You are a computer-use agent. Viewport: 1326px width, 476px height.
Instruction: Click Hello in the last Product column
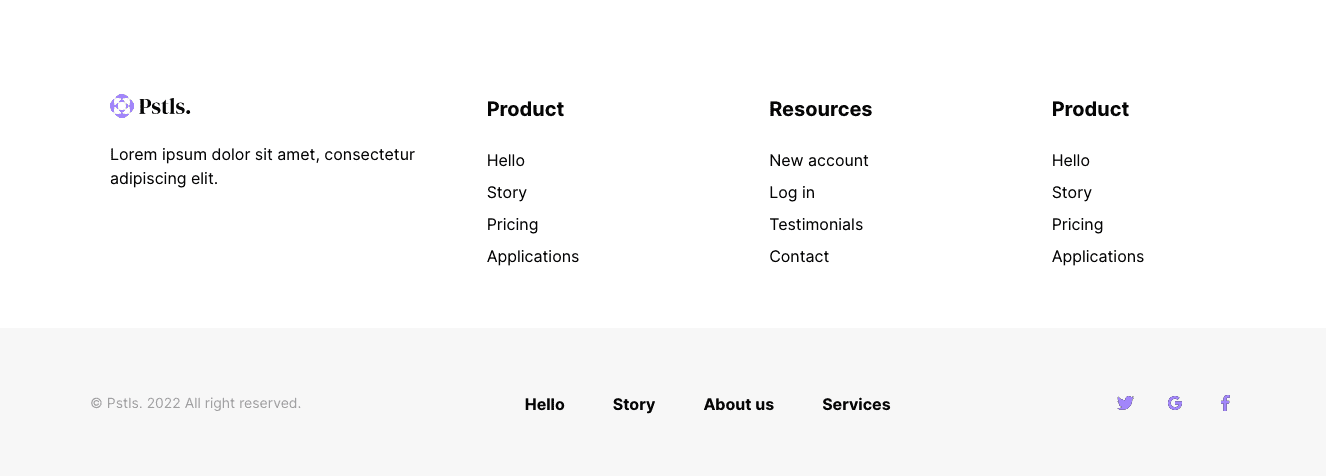(x=1071, y=161)
